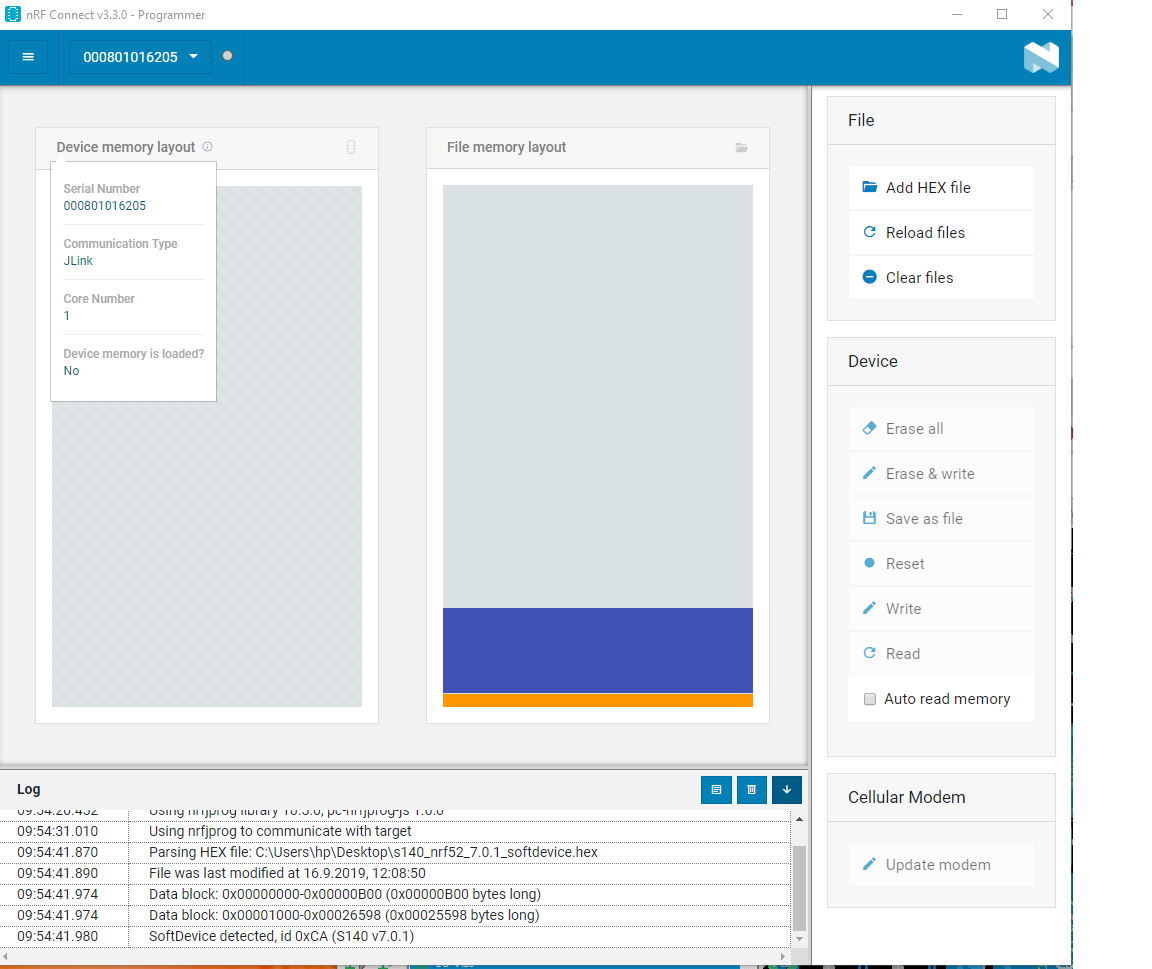1152x969 pixels.
Task: Click the Cellular Modem panel heading
Action: click(x=907, y=797)
